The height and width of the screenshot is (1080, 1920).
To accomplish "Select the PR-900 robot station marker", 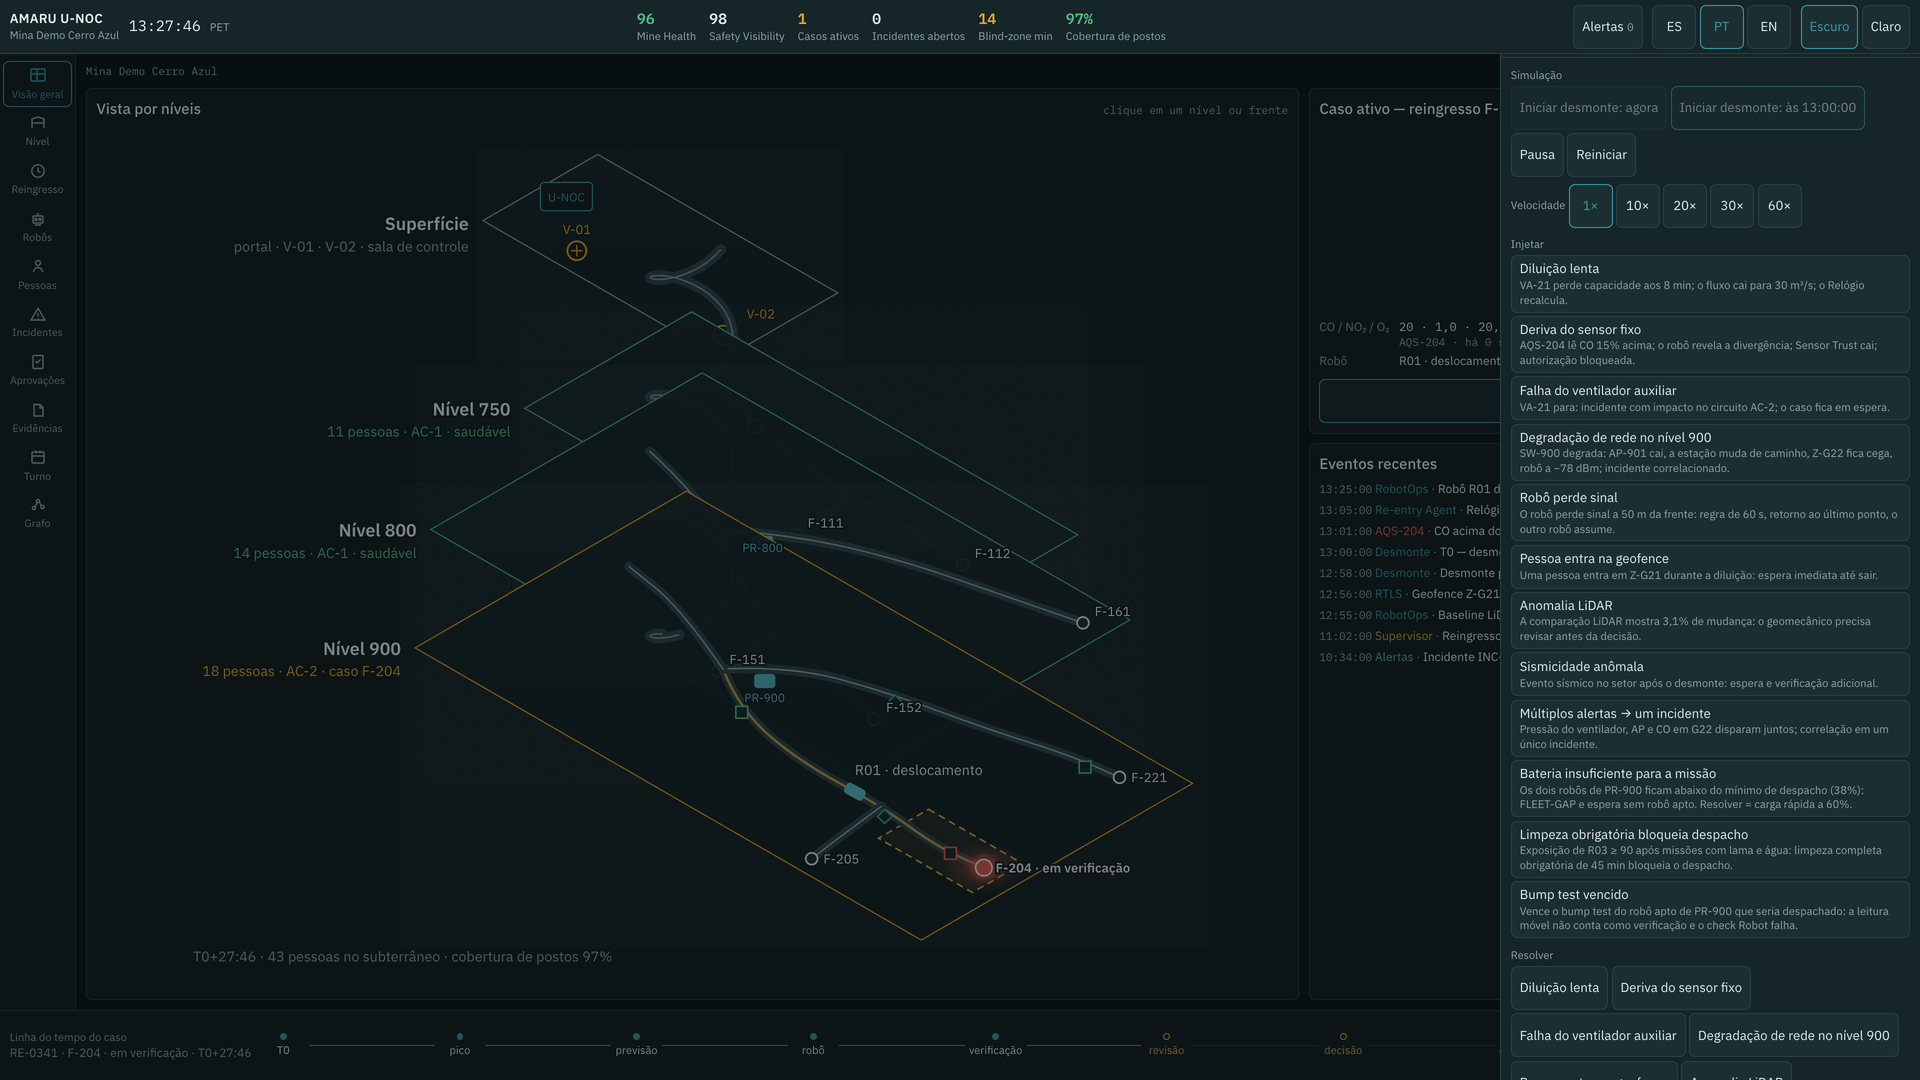I will click(764, 681).
